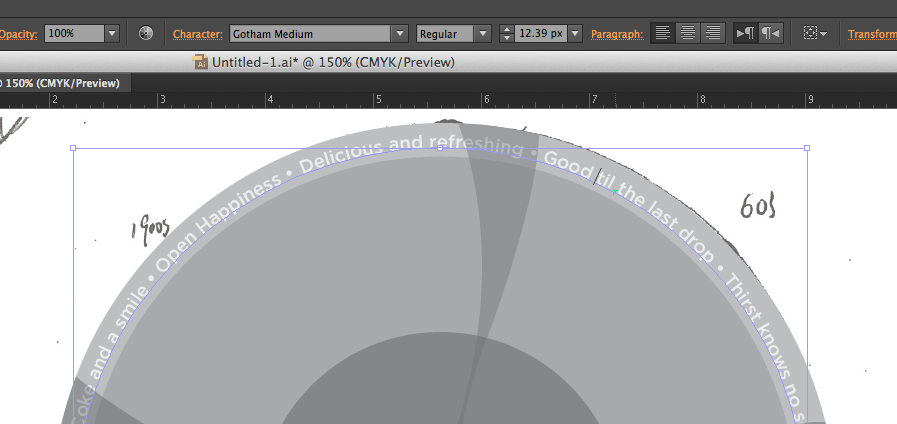Expand the font family dropdown arrow

[x=400, y=34]
